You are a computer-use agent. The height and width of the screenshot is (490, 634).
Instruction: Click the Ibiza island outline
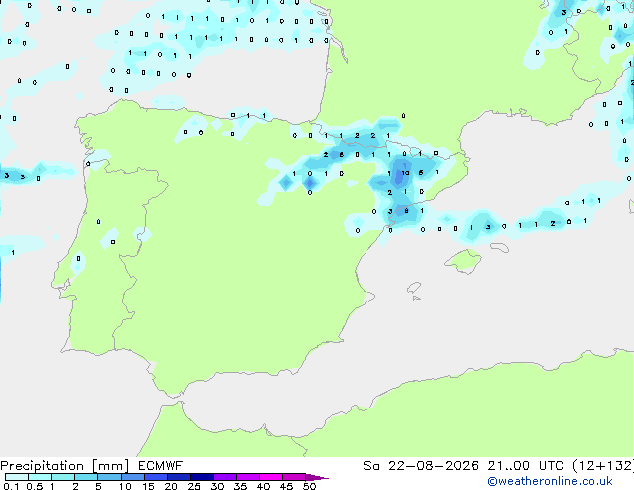click(414, 289)
